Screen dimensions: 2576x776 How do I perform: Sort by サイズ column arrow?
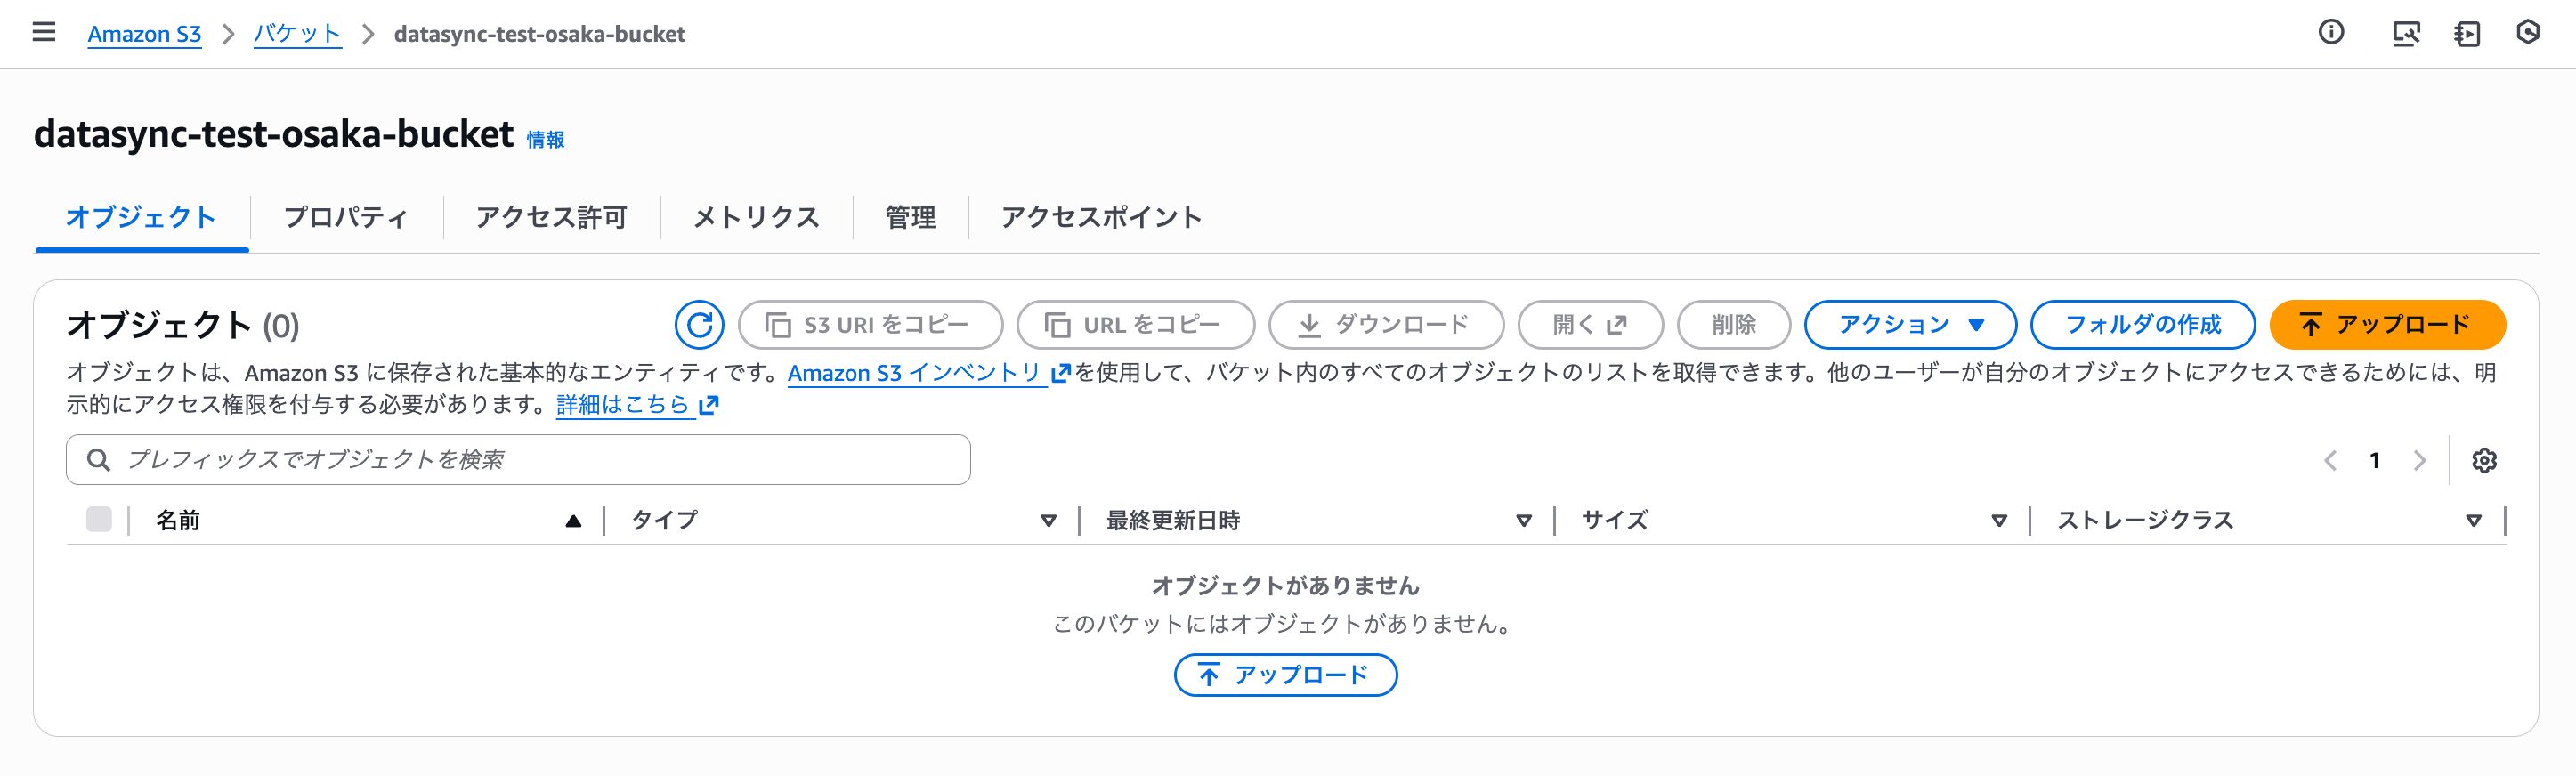point(1999,521)
